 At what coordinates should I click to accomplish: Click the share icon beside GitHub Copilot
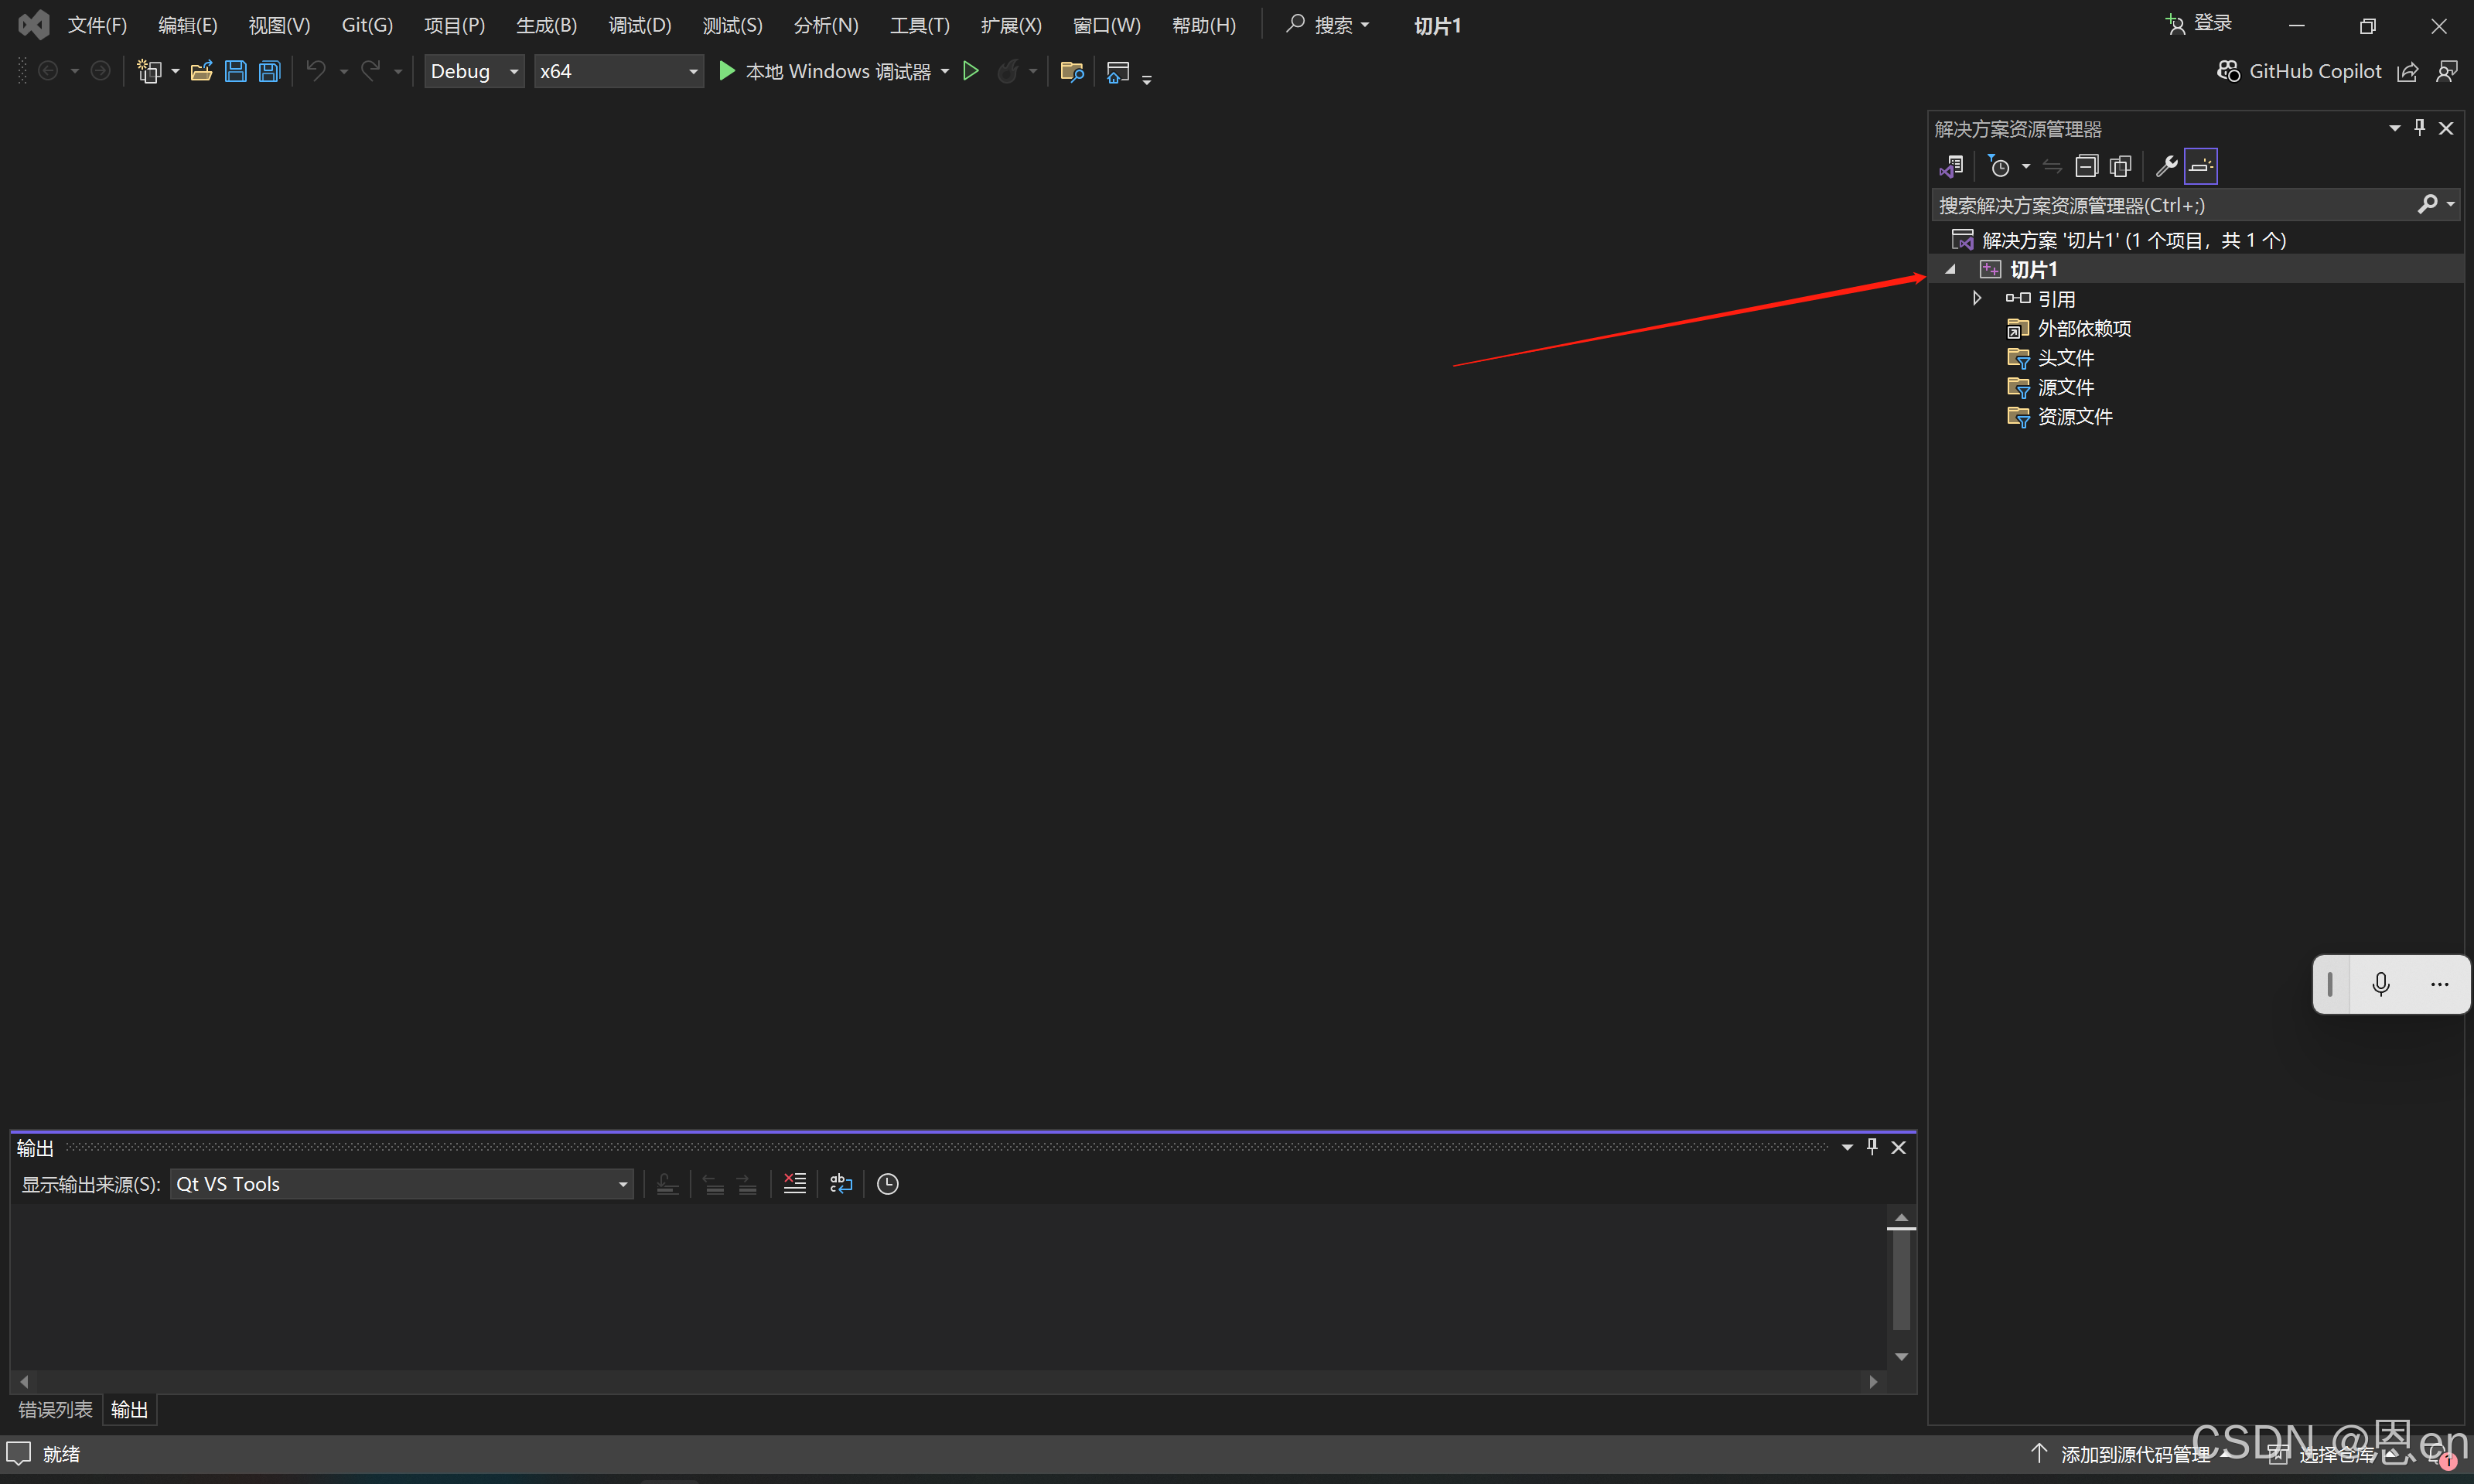click(x=2408, y=72)
